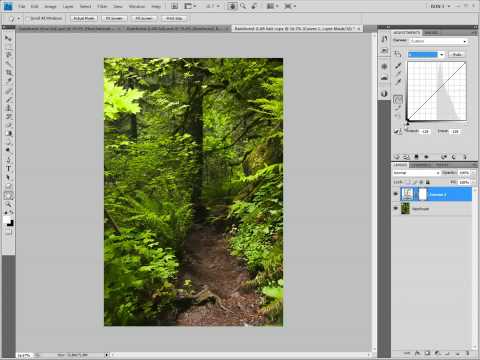Open the Screen Mode dropdown
The height and width of the screenshot is (360, 480).
point(290,6)
